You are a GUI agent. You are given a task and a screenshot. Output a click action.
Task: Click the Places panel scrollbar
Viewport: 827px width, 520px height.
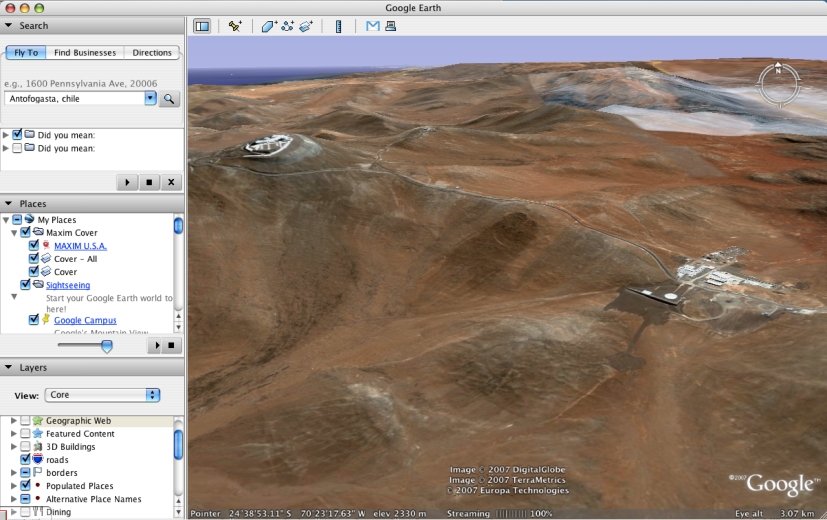pos(178,226)
